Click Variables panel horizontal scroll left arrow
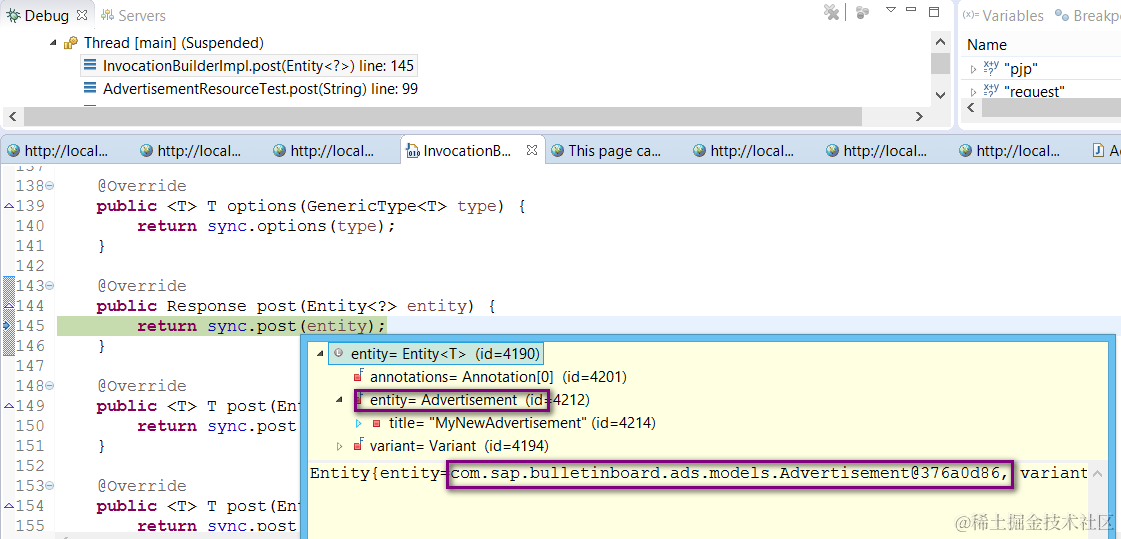The image size is (1121, 539). click(970, 107)
